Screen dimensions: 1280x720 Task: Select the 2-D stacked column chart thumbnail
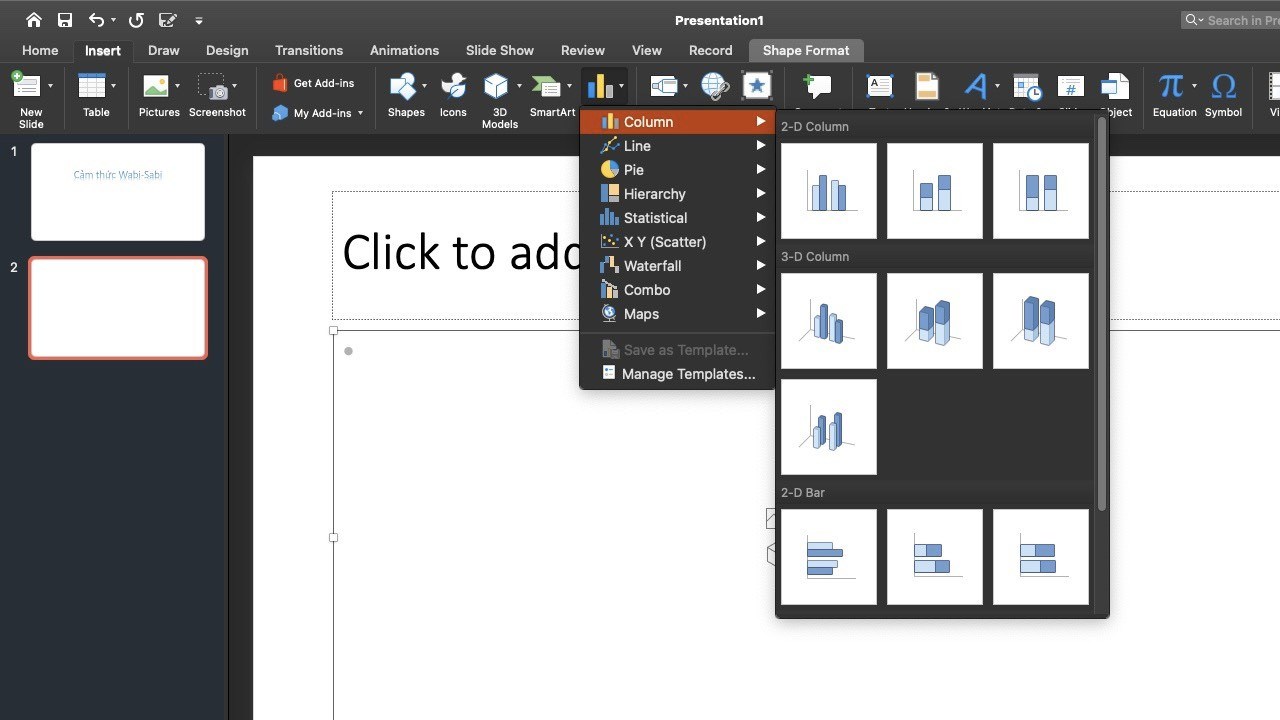[935, 191]
